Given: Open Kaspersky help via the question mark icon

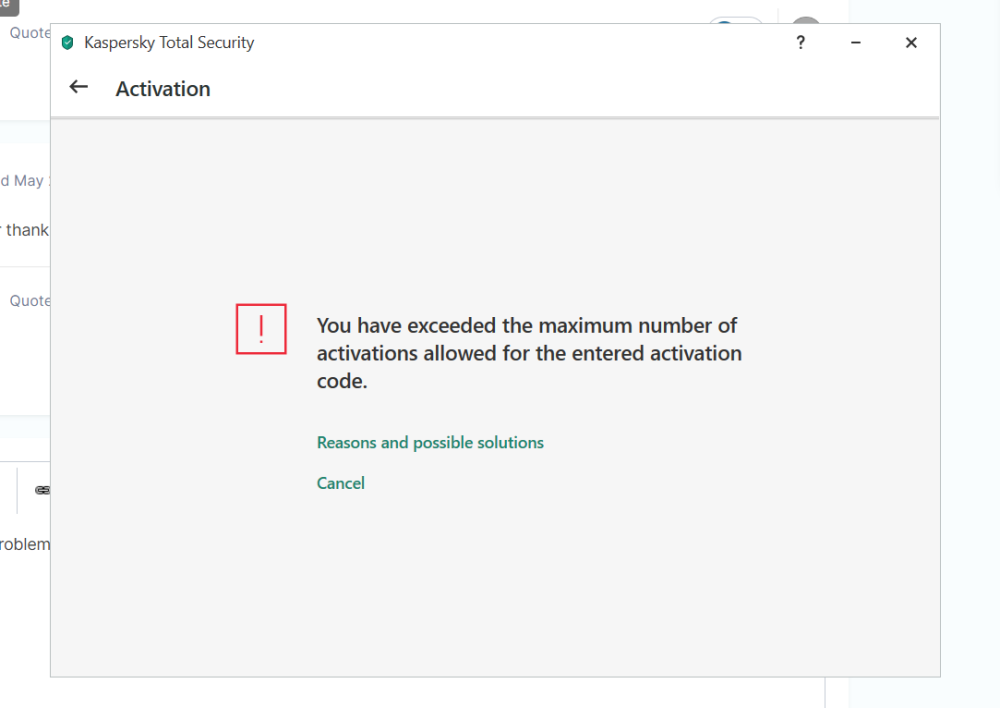Looking at the screenshot, I should tap(800, 43).
